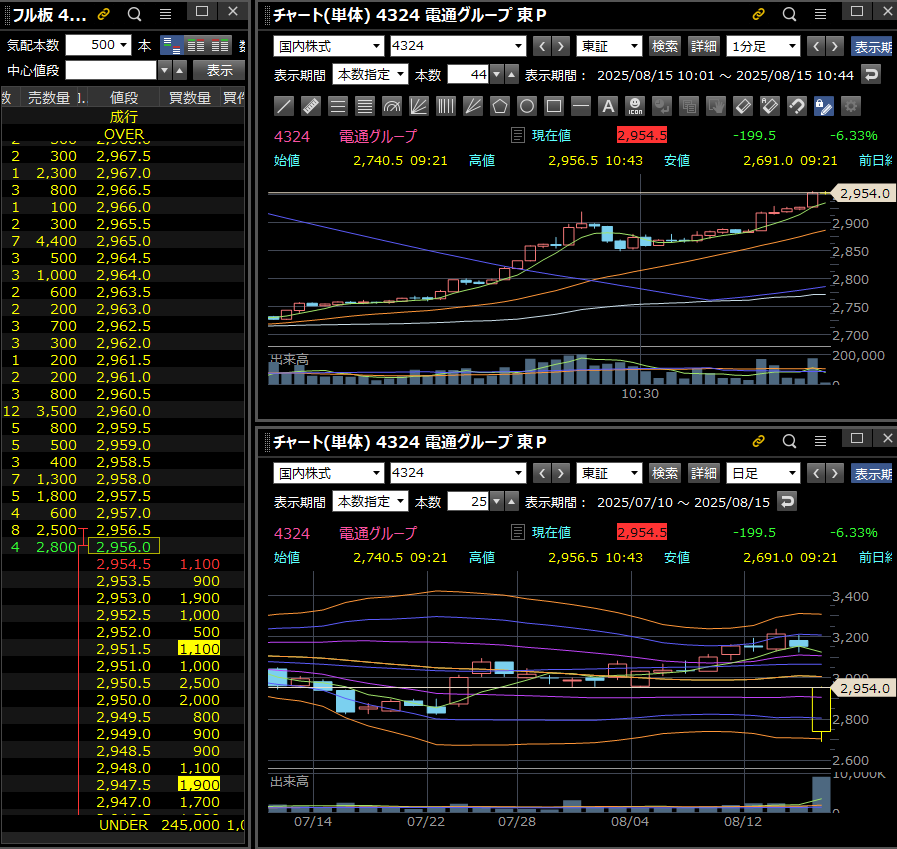Image resolution: width=897 pixels, height=849 pixels.
Task: Open hamburger menu in the bottom chart header
Action: [x=820, y=441]
